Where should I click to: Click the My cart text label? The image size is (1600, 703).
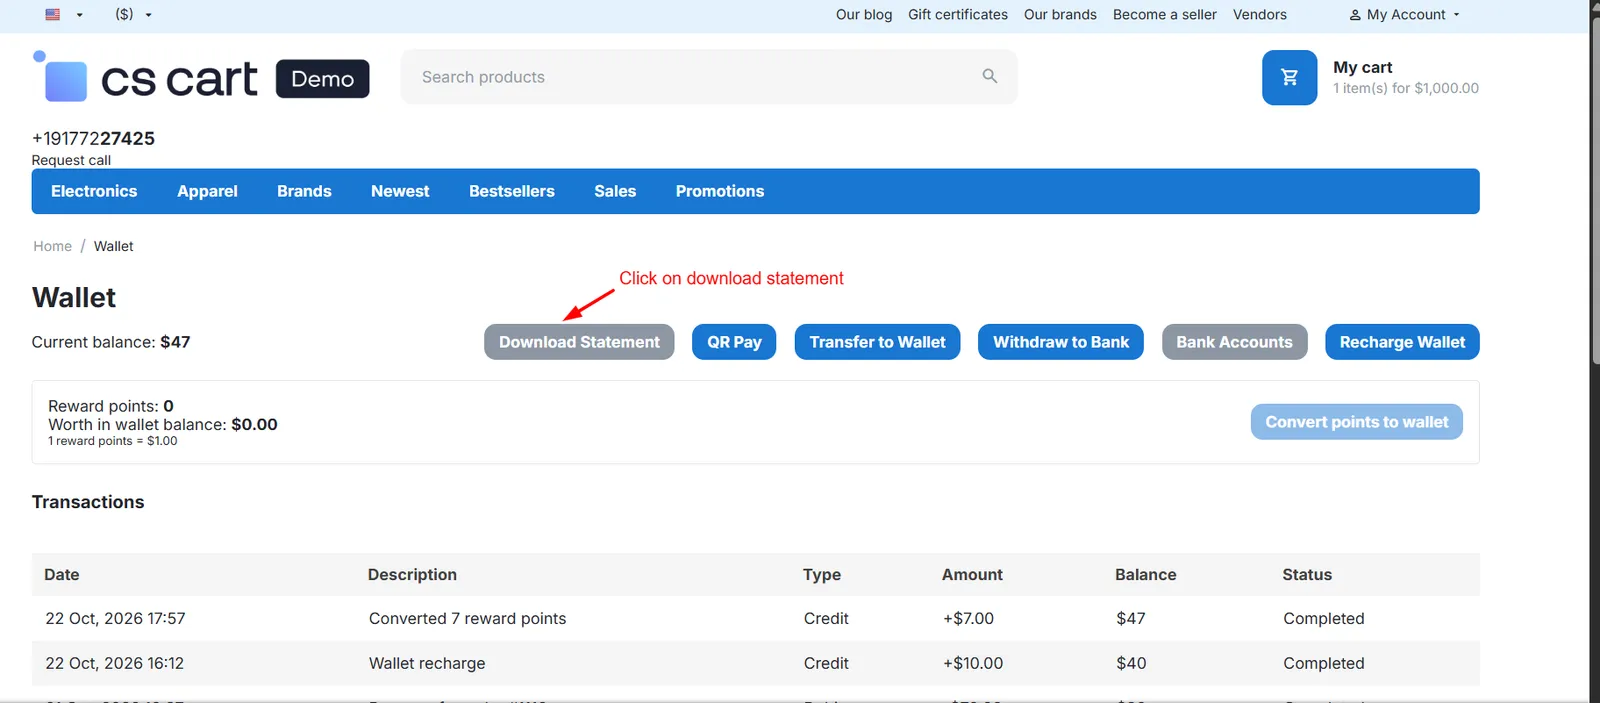(1362, 67)
